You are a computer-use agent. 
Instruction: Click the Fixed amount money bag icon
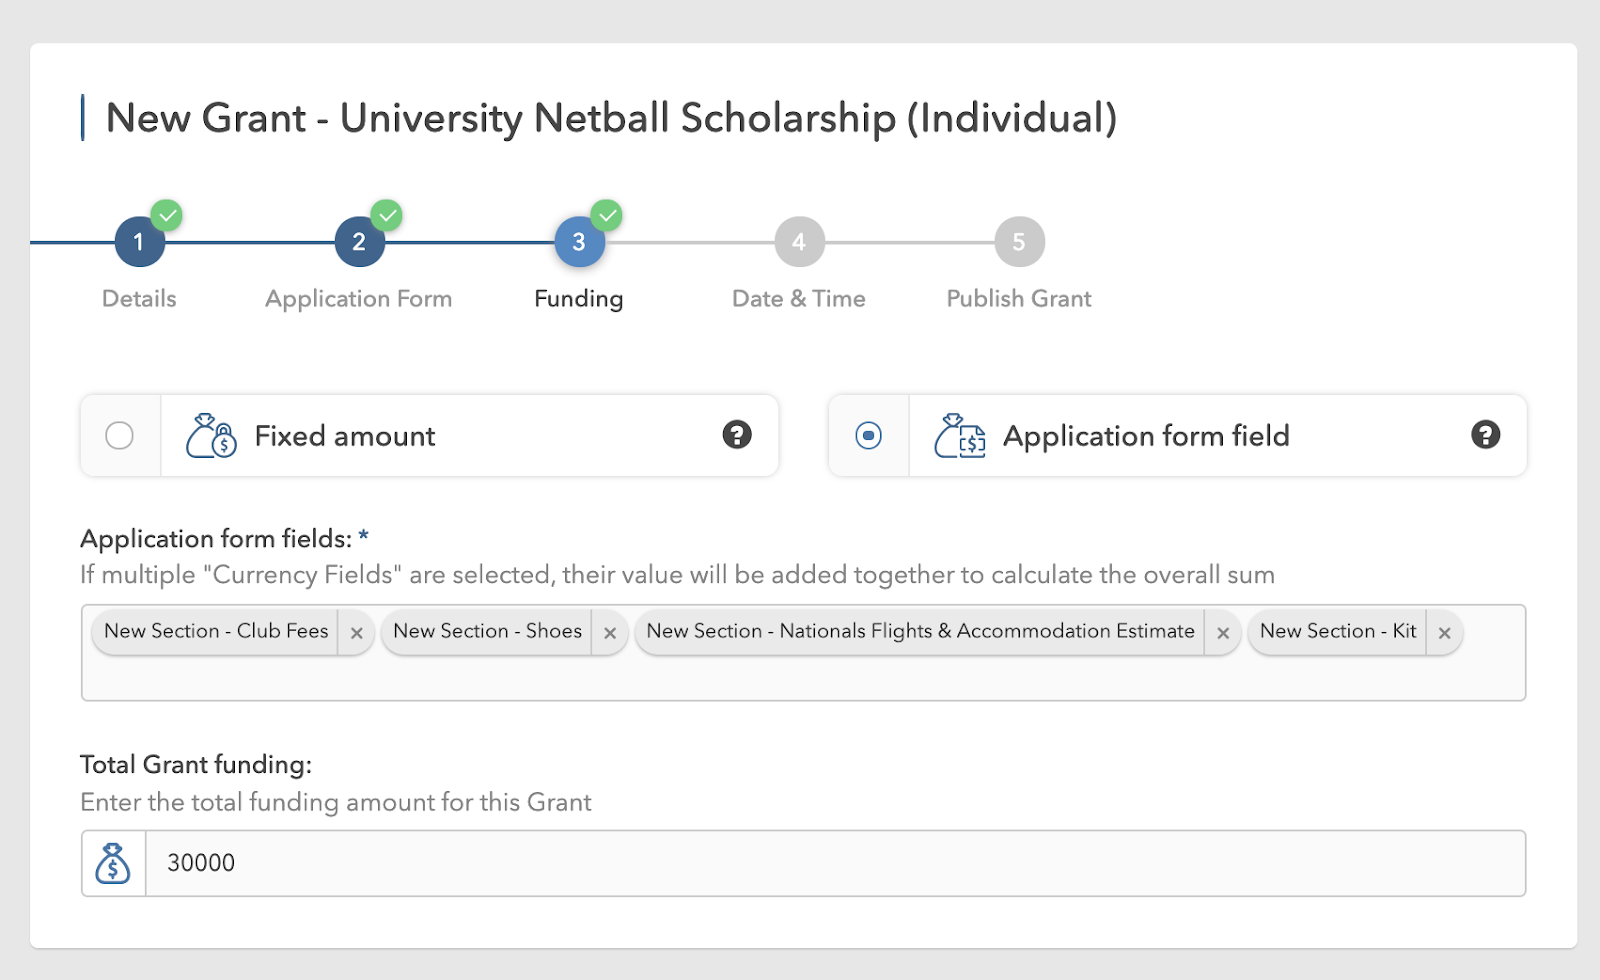pyautogui.click(x=211, y=436)
